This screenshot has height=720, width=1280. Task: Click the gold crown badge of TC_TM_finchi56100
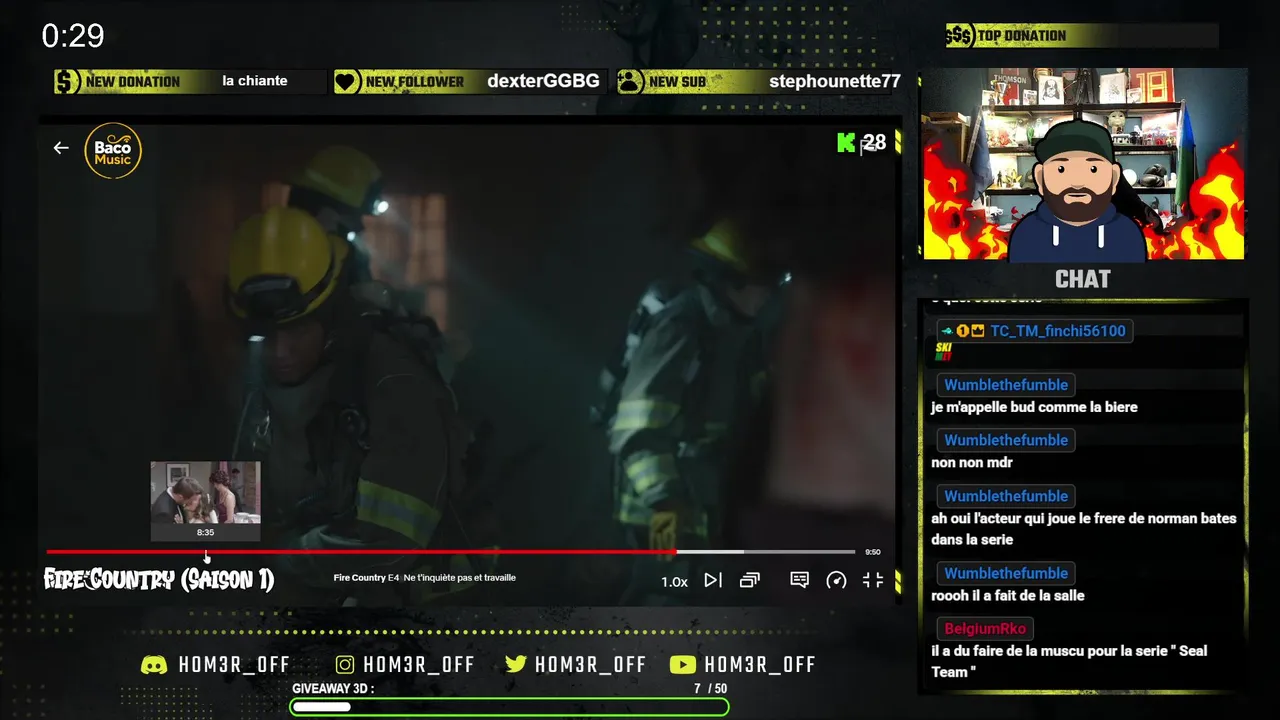pos(977,331)
